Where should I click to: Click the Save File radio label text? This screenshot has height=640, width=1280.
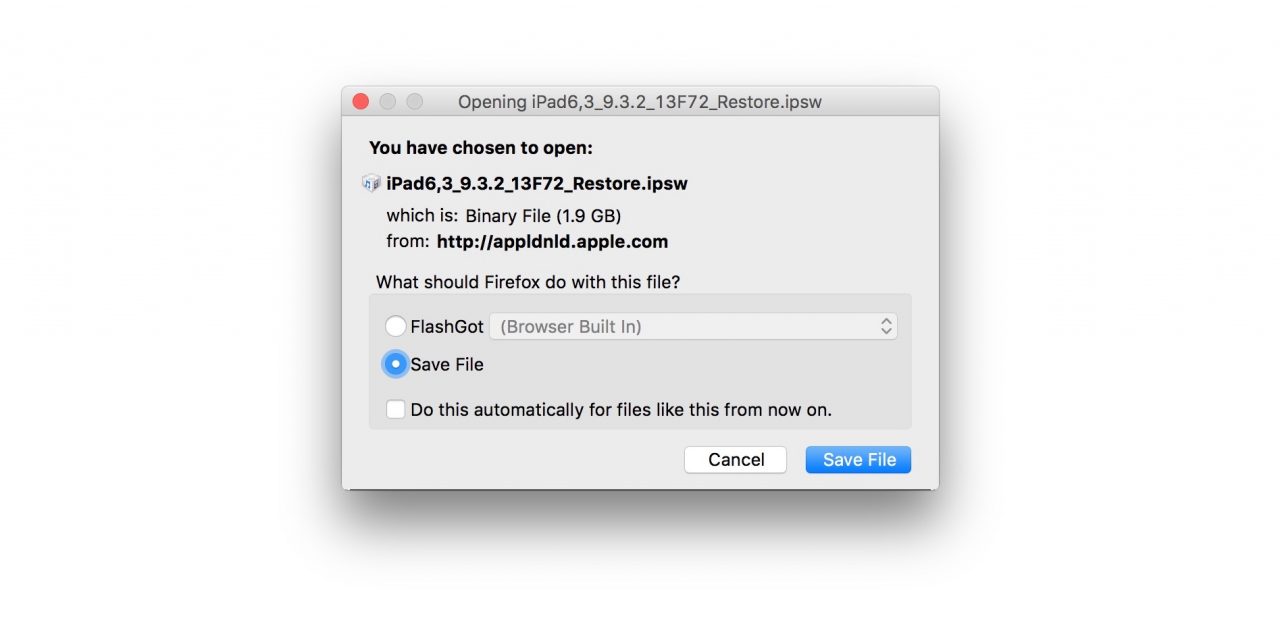[447, 364]
